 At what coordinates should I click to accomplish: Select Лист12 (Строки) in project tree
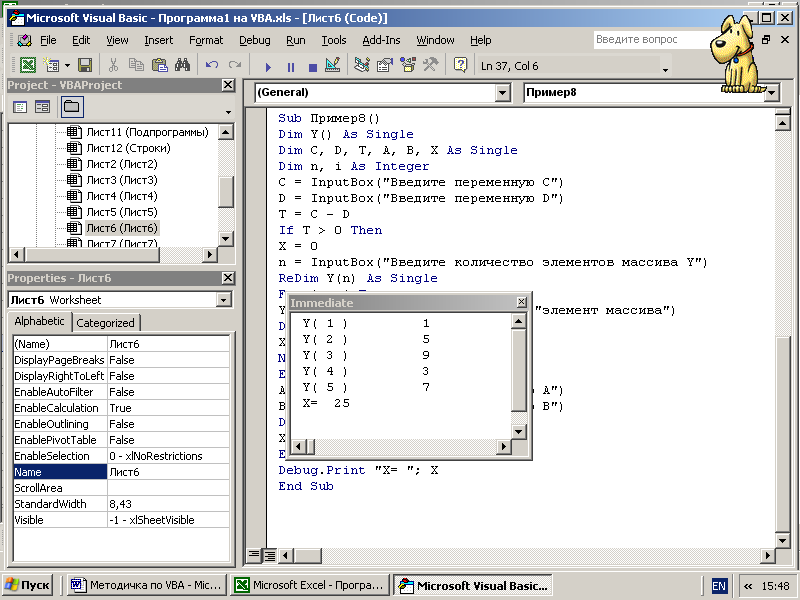129,148
